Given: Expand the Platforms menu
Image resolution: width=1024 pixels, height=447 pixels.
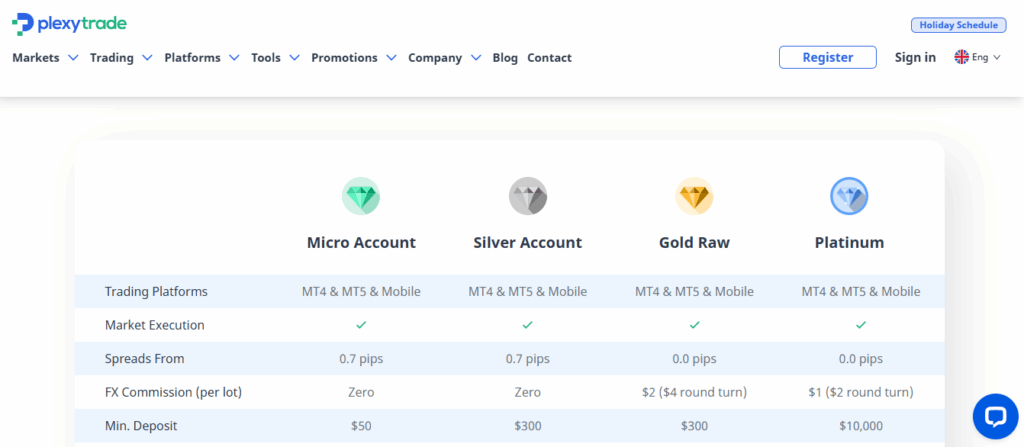Looking at the screenshot, I should [202, 58].
